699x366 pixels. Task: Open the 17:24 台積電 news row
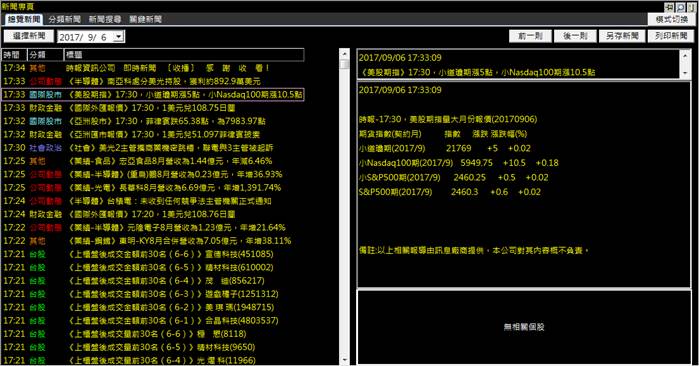pos(153,201)
